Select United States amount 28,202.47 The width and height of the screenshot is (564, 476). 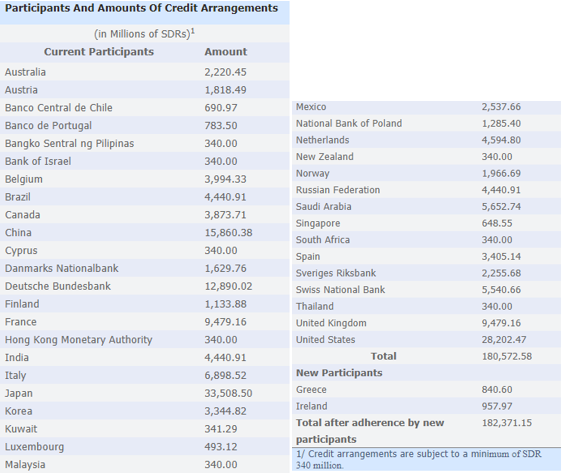(x=504, y=340)
